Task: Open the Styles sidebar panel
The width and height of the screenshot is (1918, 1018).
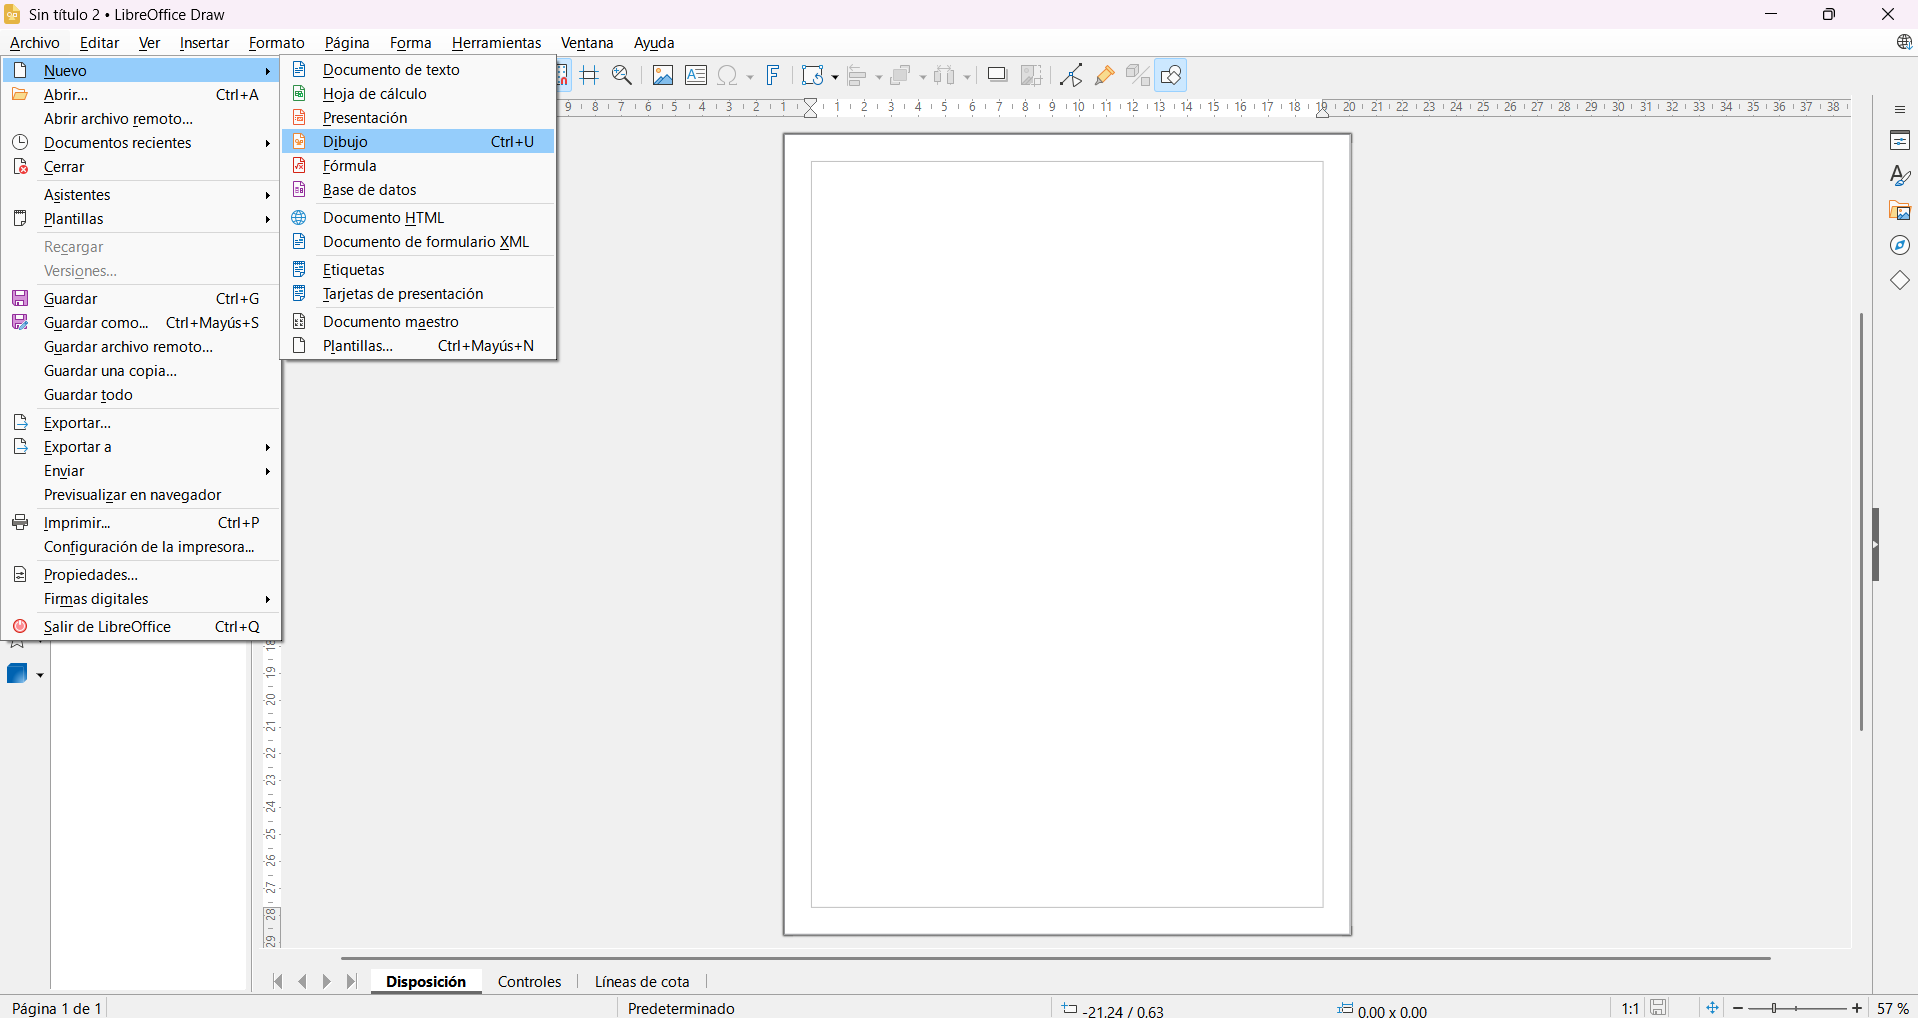Action: (x=1900, y=176)
